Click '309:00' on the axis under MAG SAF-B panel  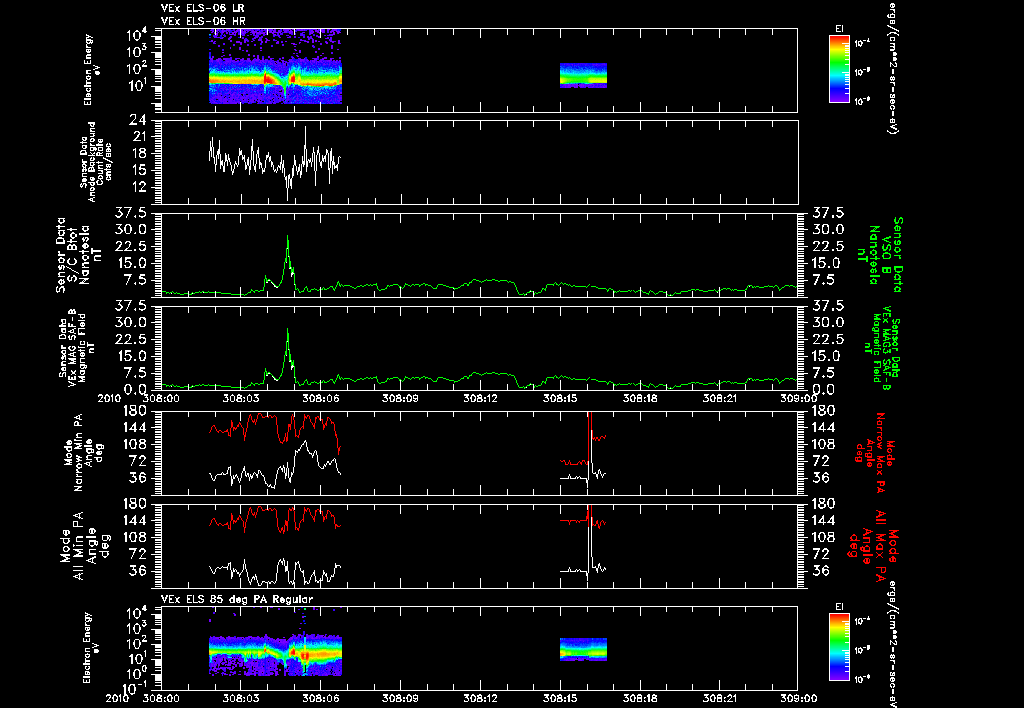tap(798, 398)
